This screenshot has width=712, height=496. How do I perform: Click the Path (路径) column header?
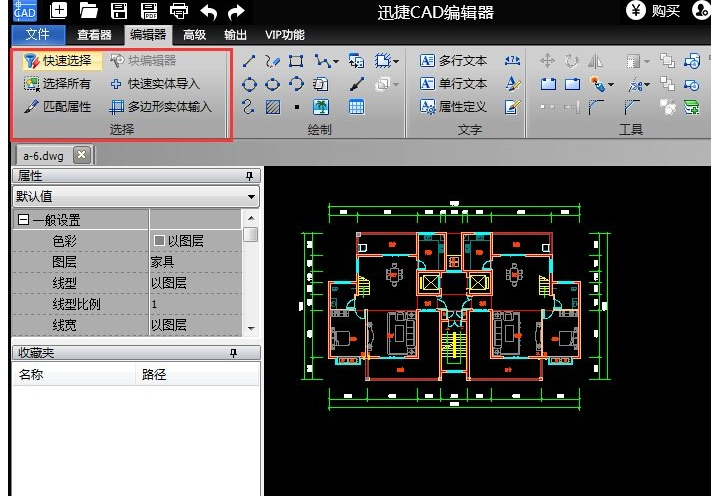click(153, 375)
